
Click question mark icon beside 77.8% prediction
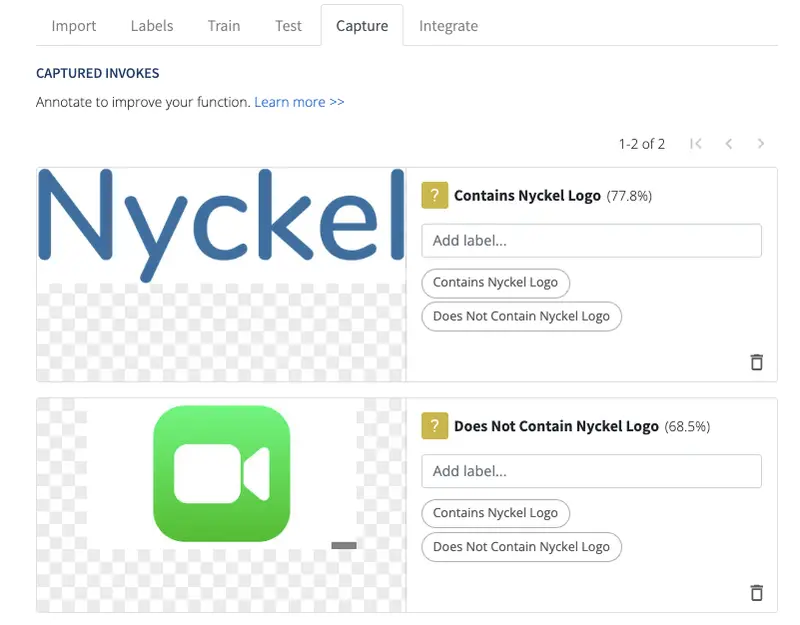click(x=435, y=195)
